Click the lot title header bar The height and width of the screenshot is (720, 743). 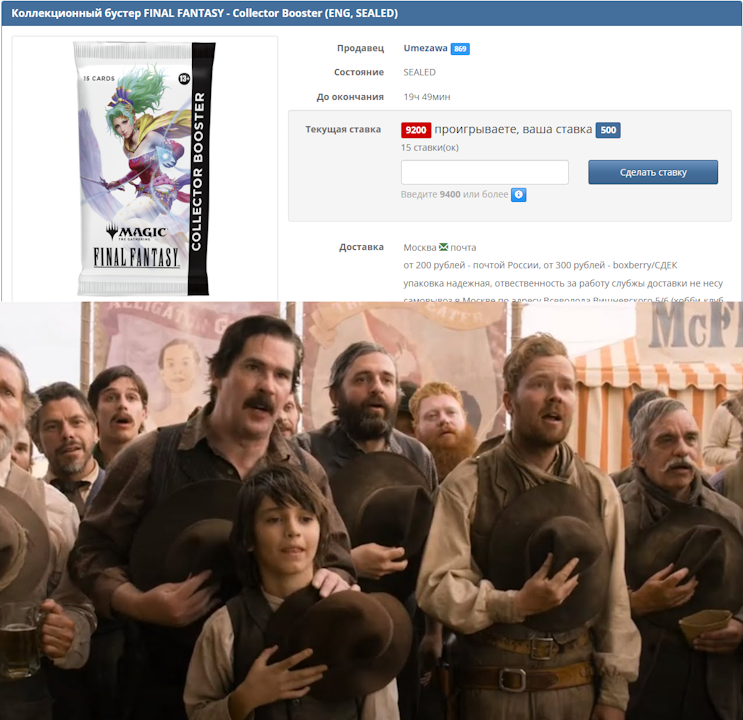tap(371, 14)
